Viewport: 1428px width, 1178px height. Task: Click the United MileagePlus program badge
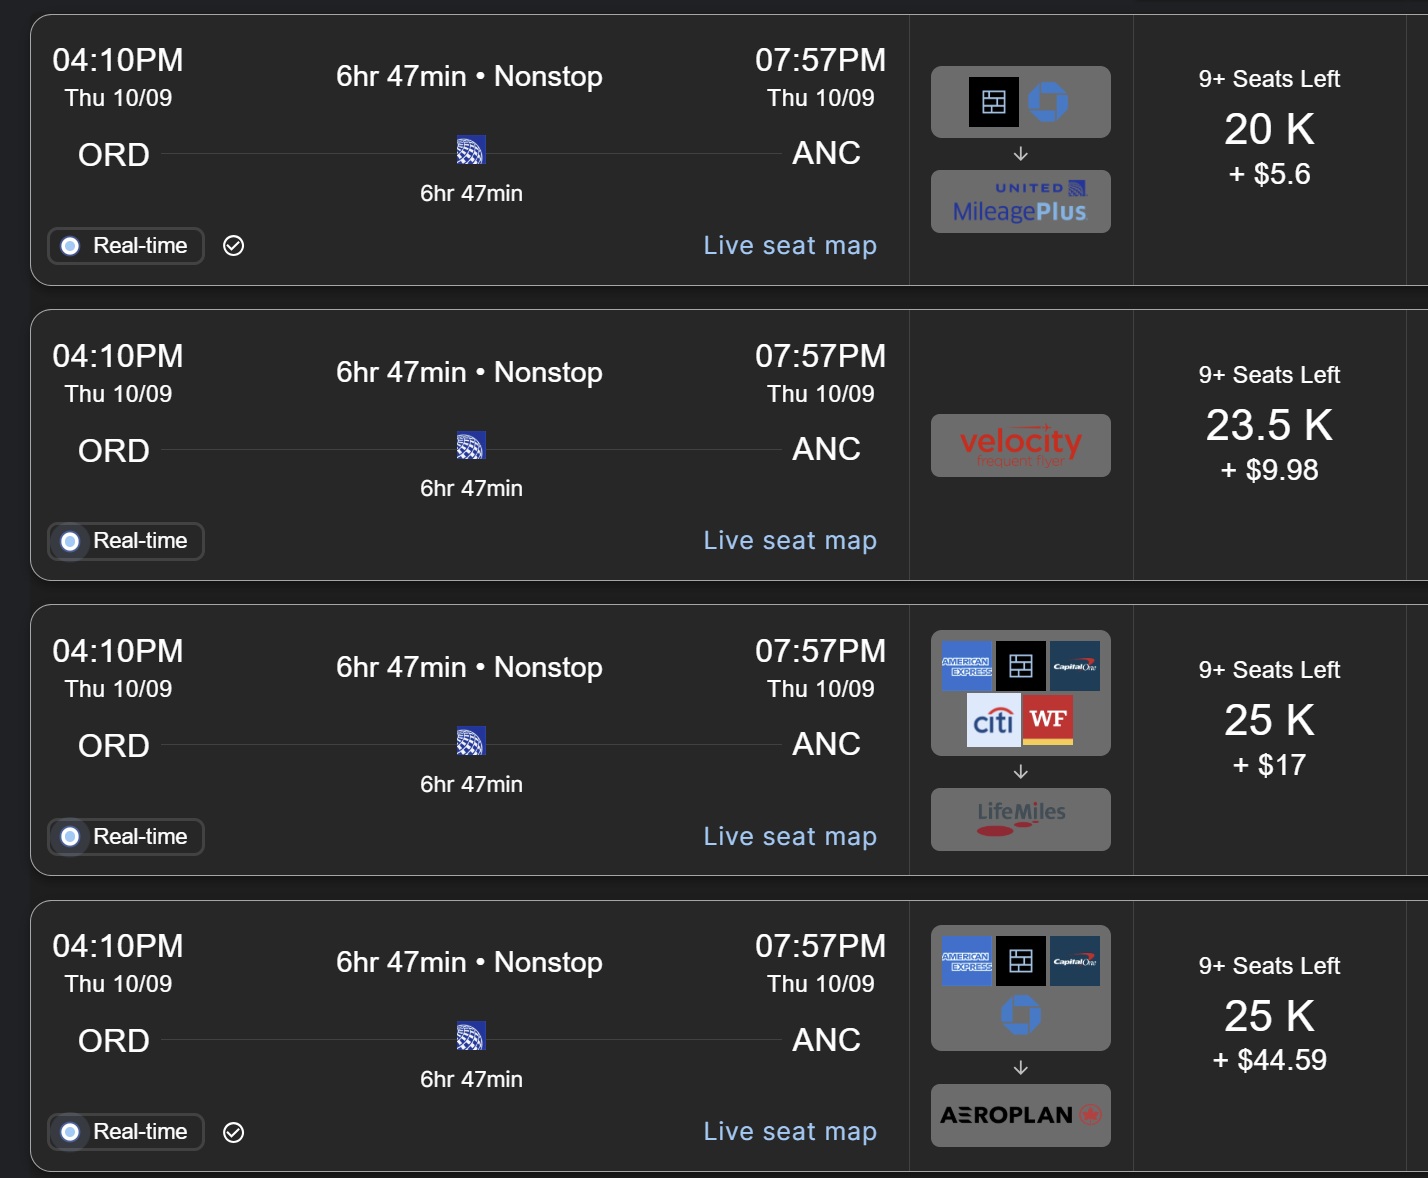1020,202
